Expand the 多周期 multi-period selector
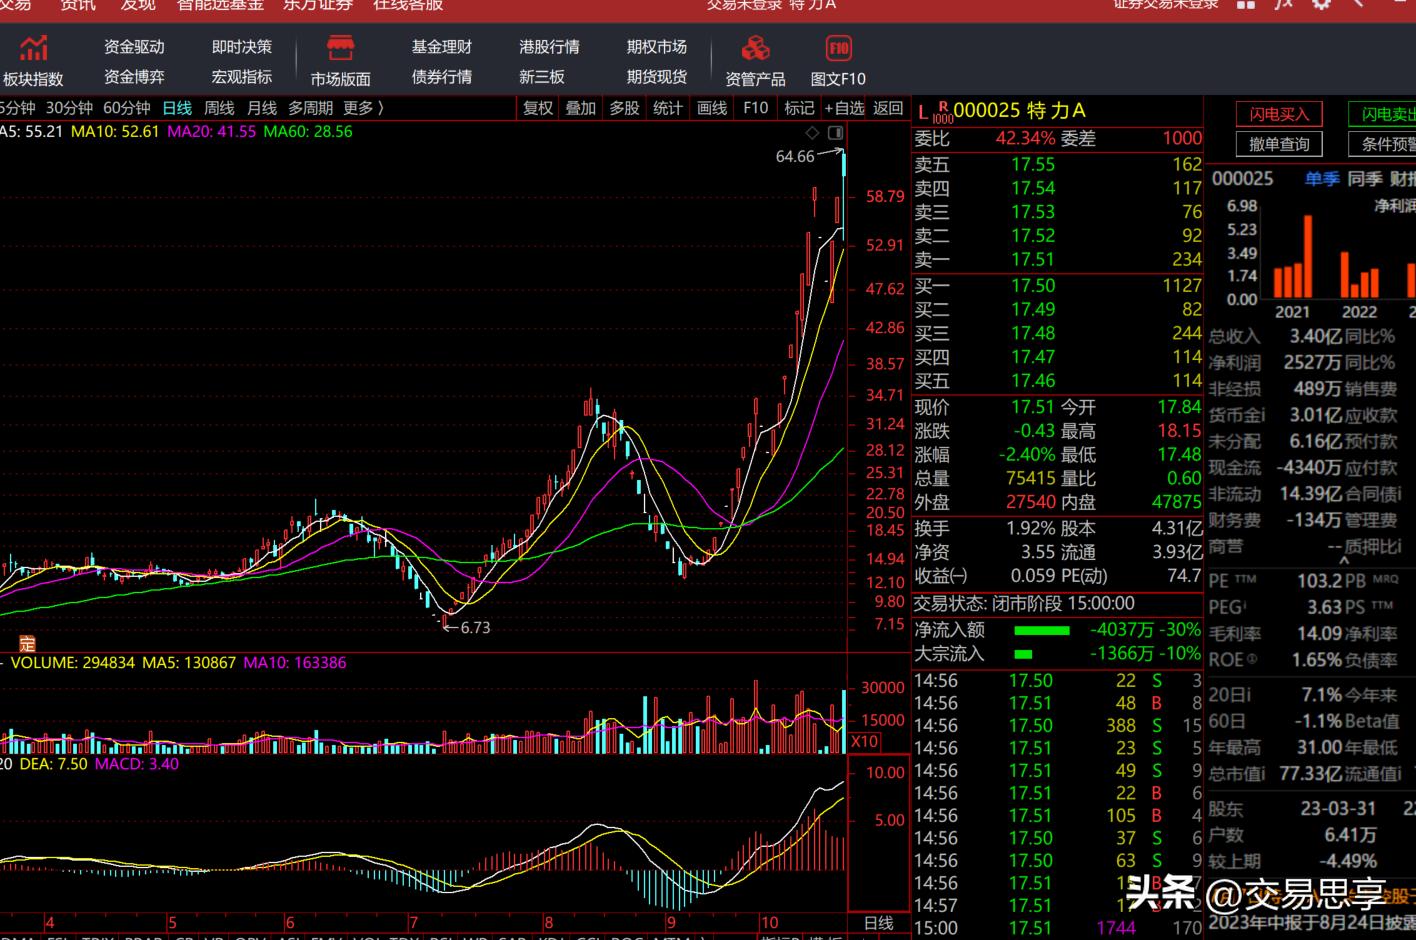 tap(310, 108)
